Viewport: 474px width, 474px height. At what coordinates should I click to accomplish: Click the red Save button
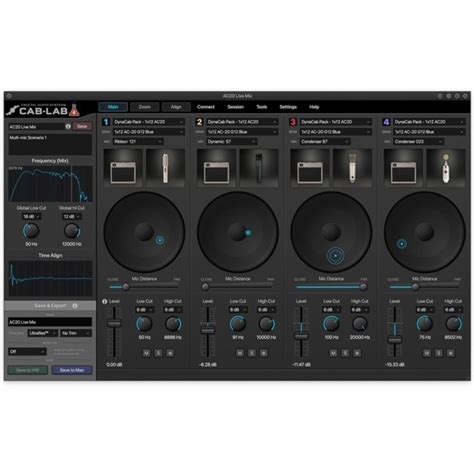tap(82, 126)
